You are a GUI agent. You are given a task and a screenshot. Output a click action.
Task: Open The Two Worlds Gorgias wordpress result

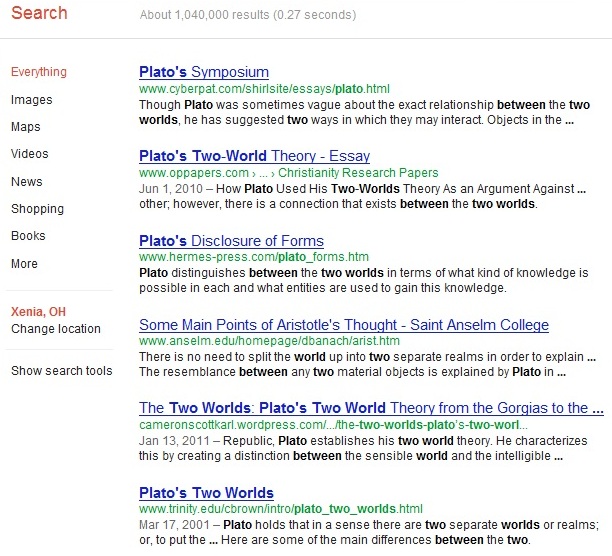pos(371,408)
